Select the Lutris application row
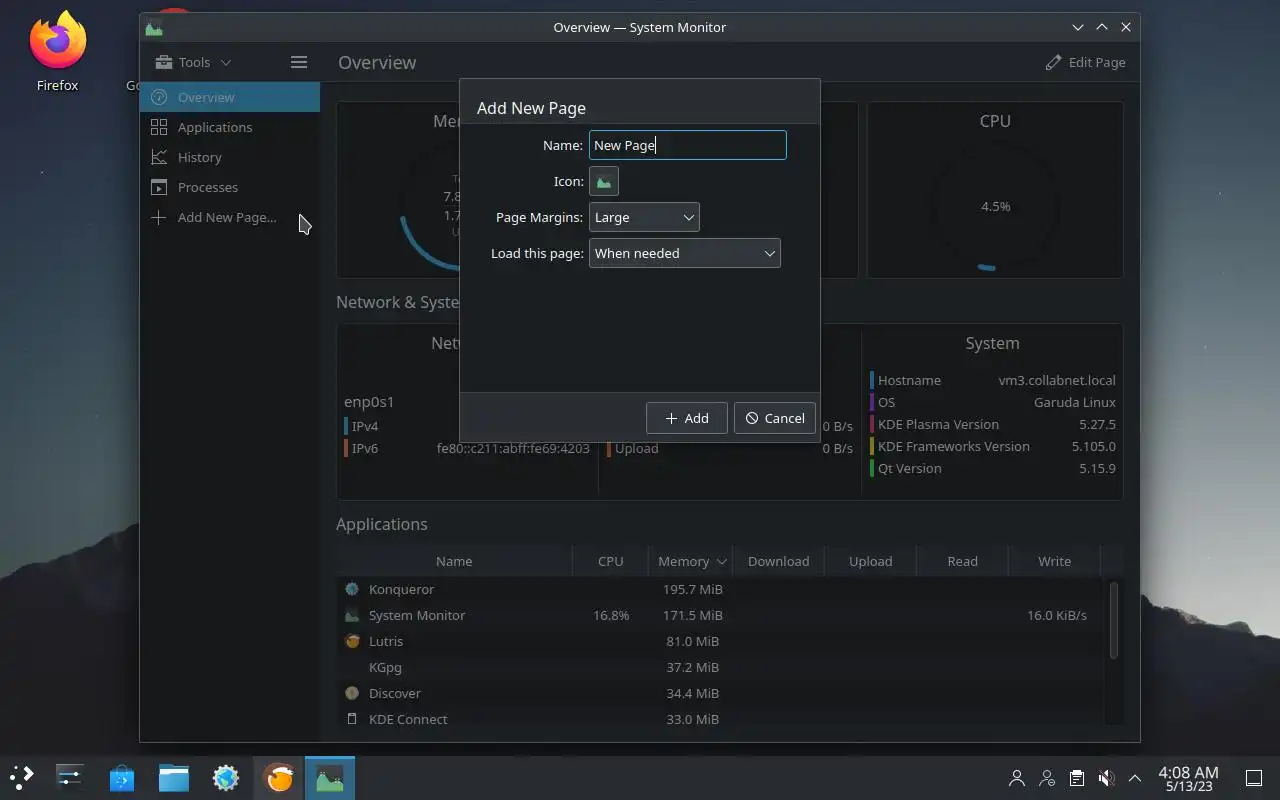The image size is (1280, 800). pos(720,641)
